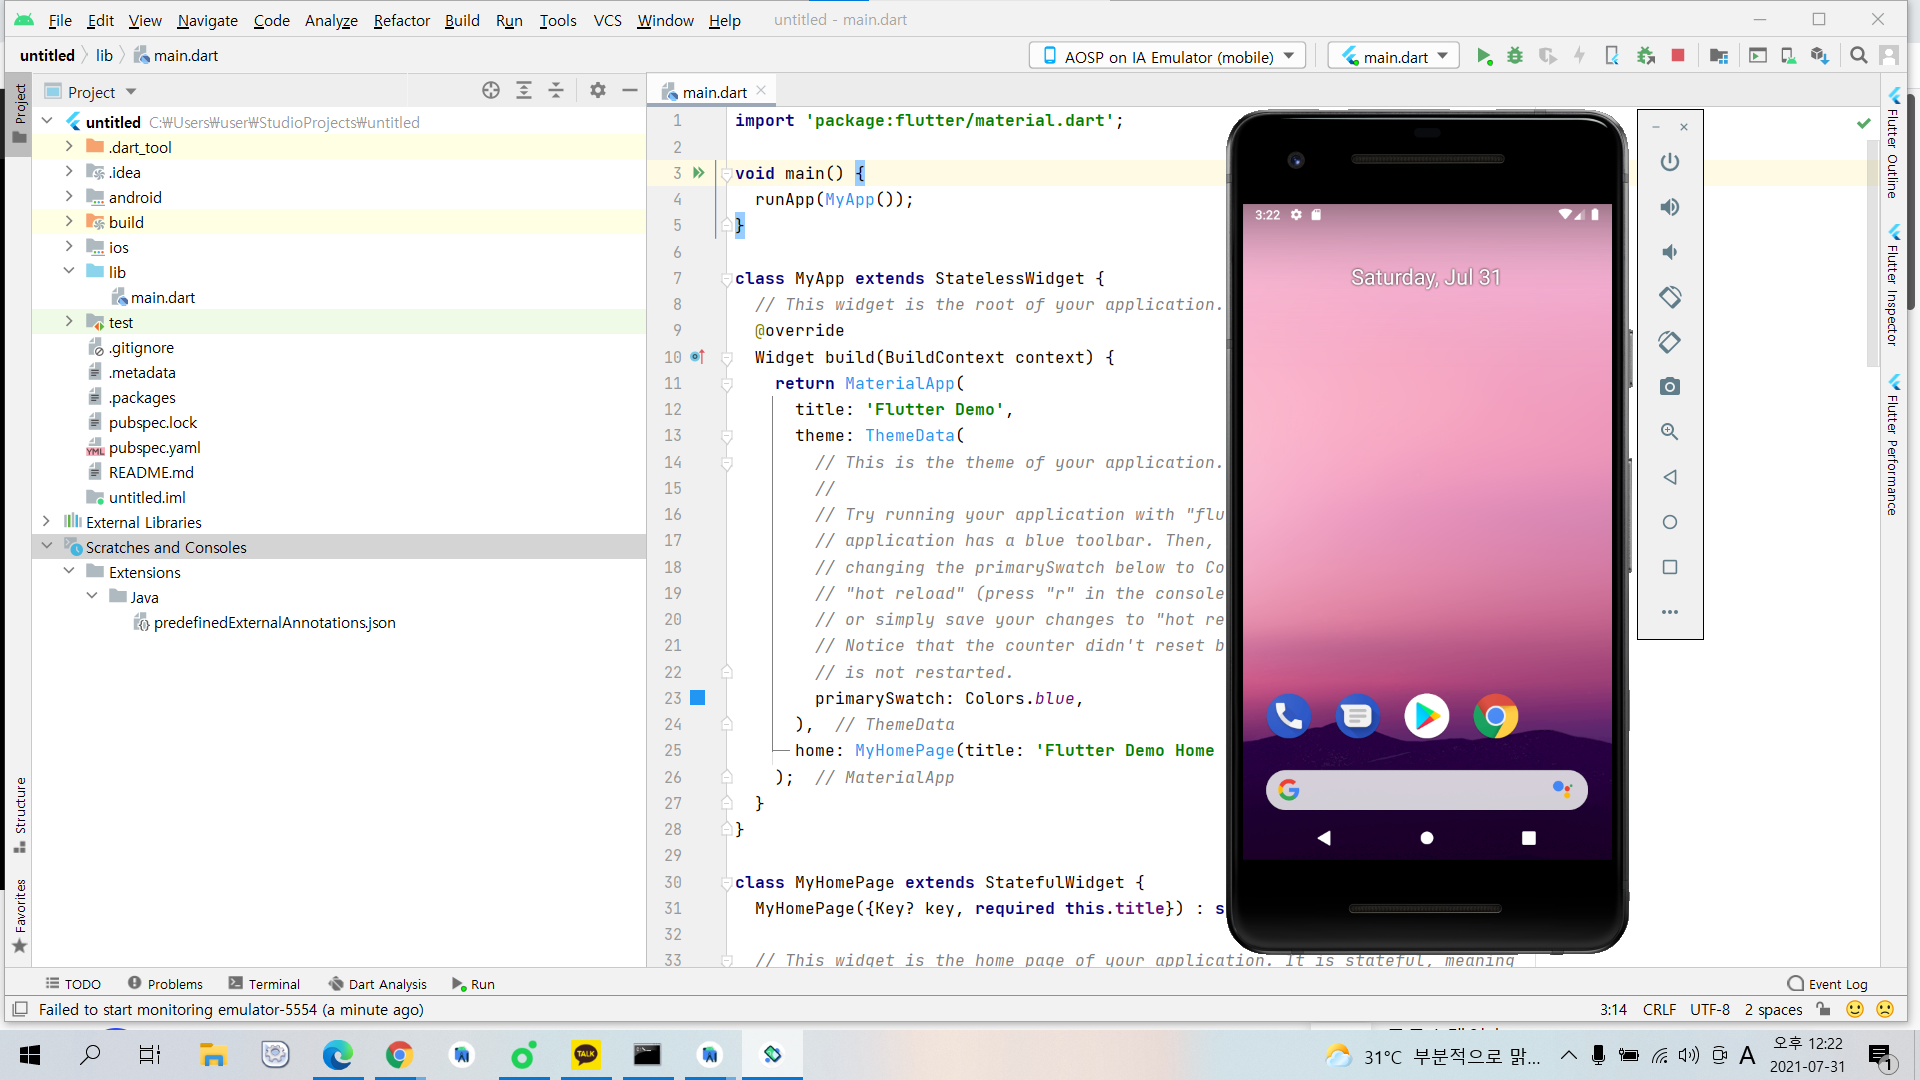Open Search Everywhere magnifier in toolbar

tap(1858, 56)
